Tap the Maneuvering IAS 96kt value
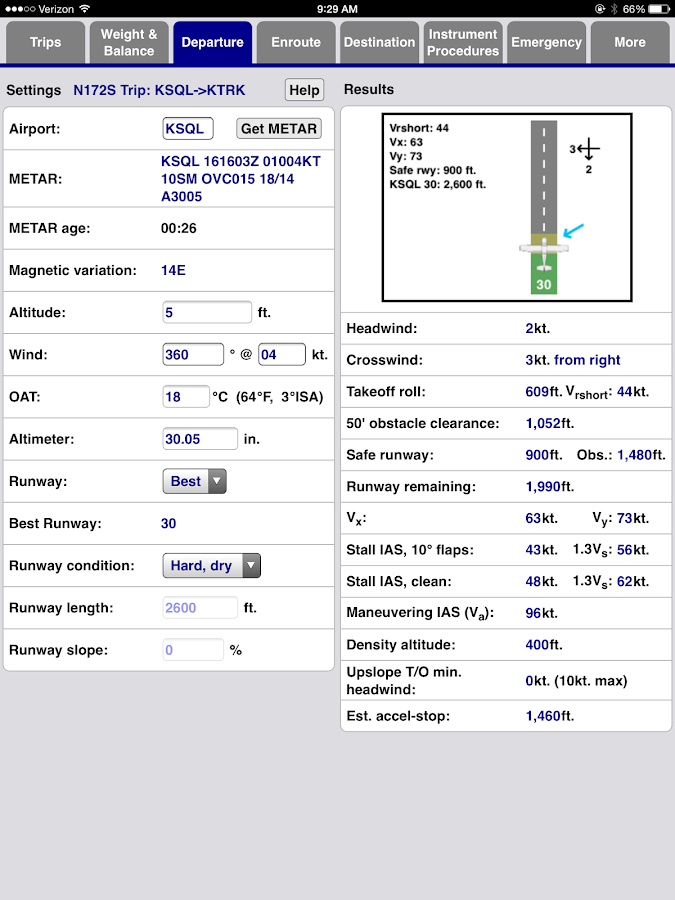Image resolution: width=675 pixels, height=900 pixels. click(541, 613)
